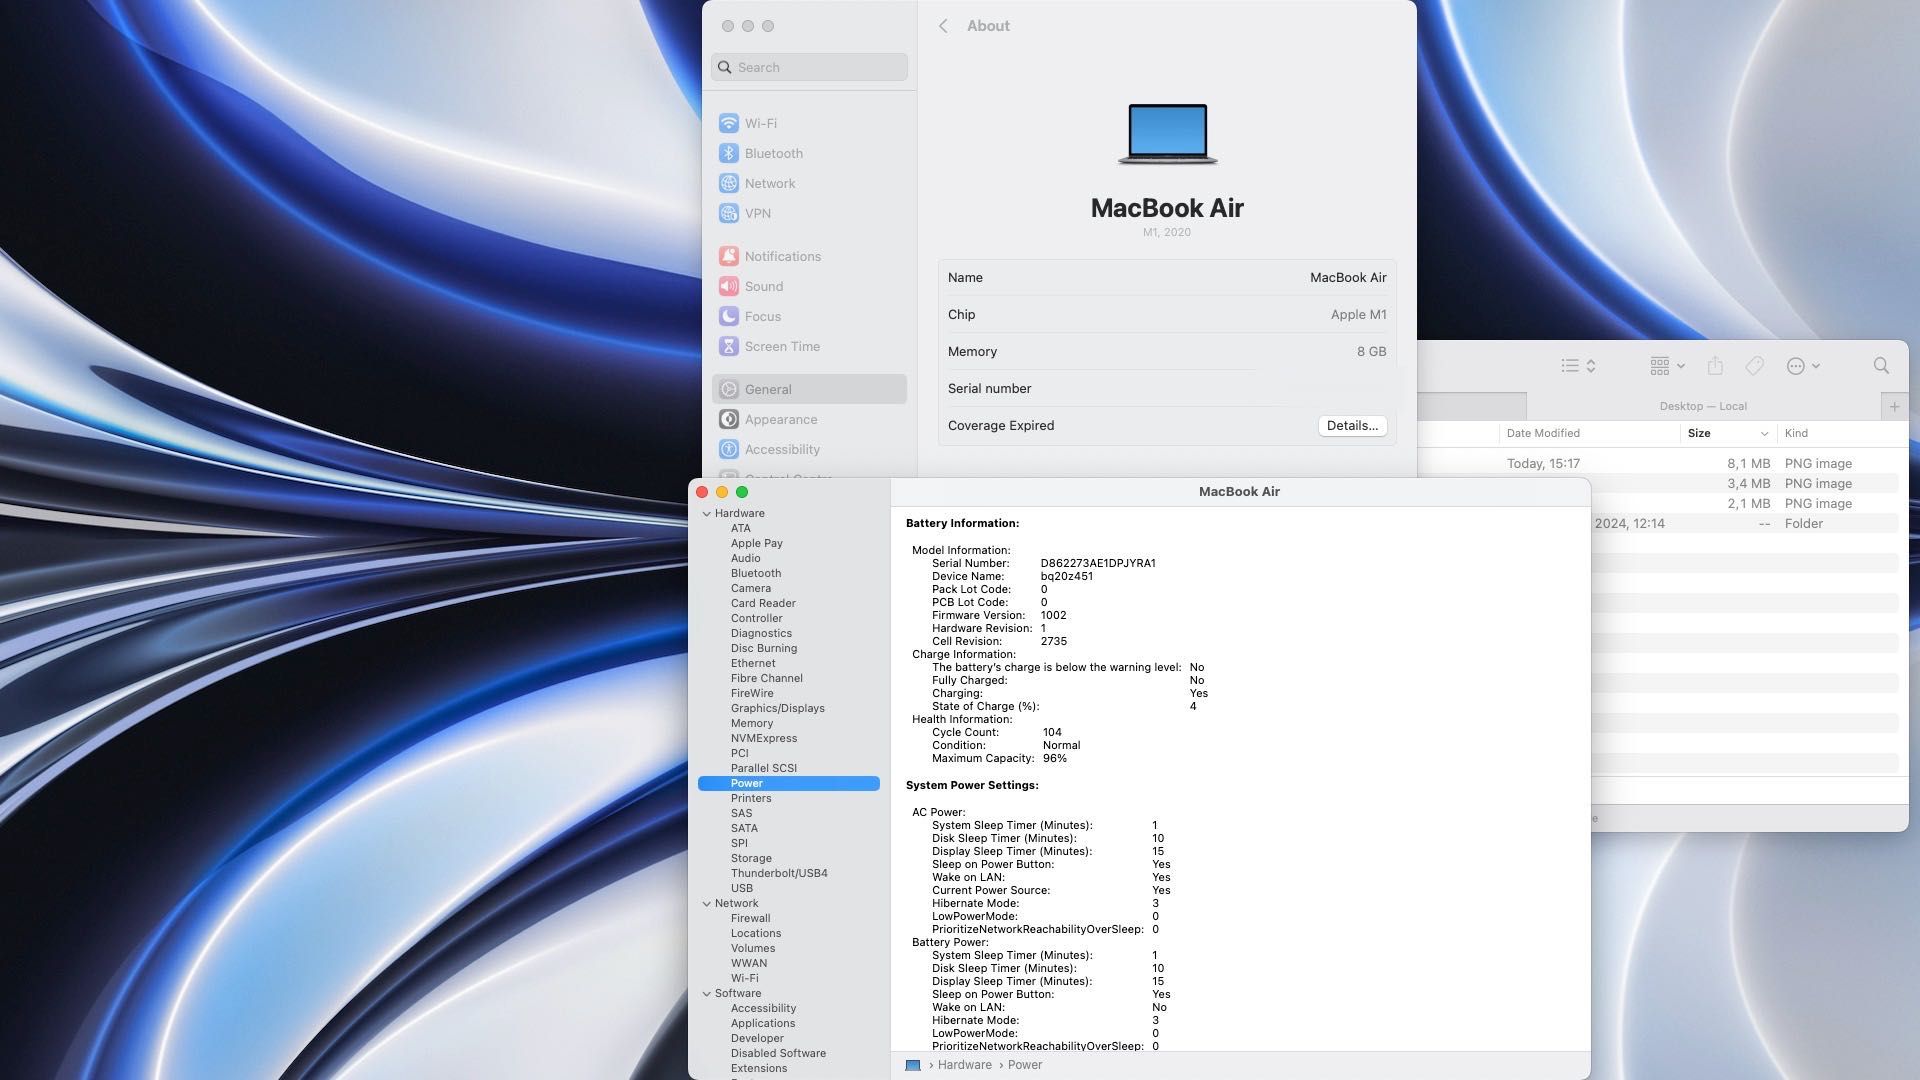Select Graphics/Displays in Hardware list
This screenshot has height=1080, width=1920.
777,708
